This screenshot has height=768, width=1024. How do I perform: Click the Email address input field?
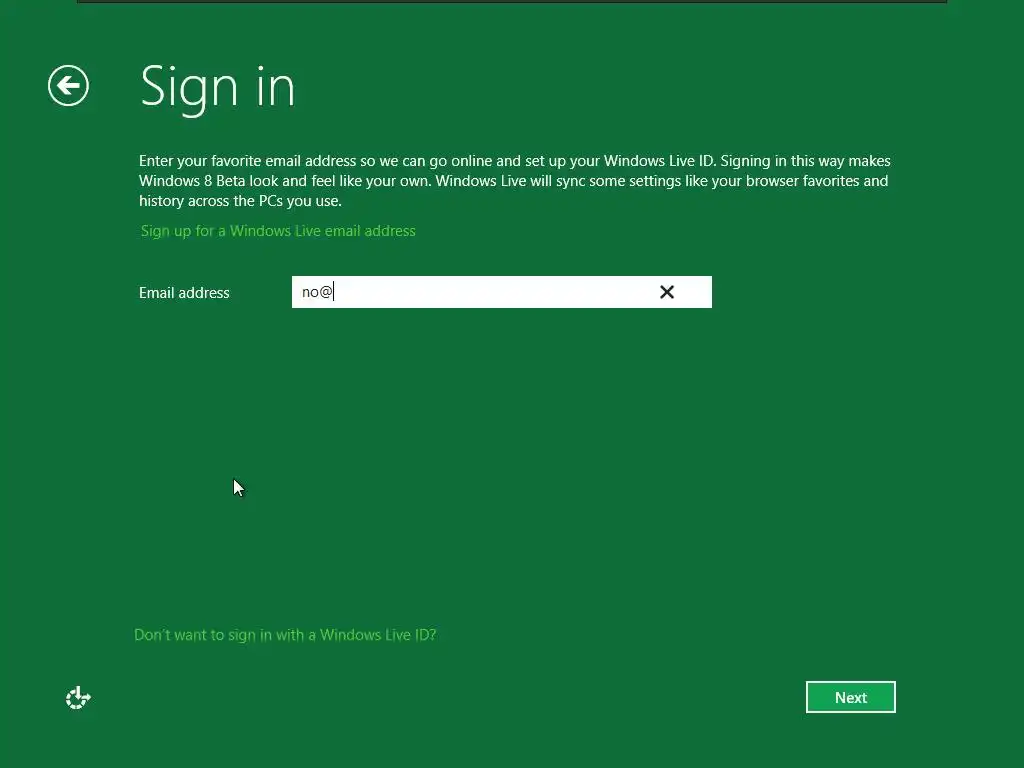point(502,292)
